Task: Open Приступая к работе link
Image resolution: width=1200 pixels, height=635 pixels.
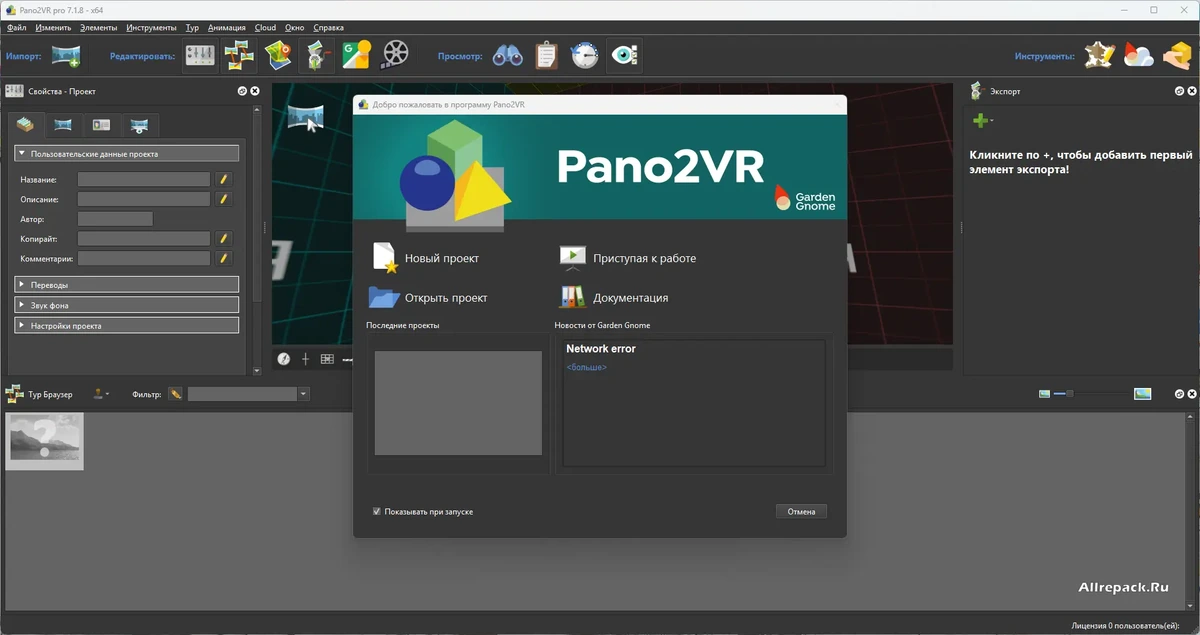Action: [x=627, y=258]
